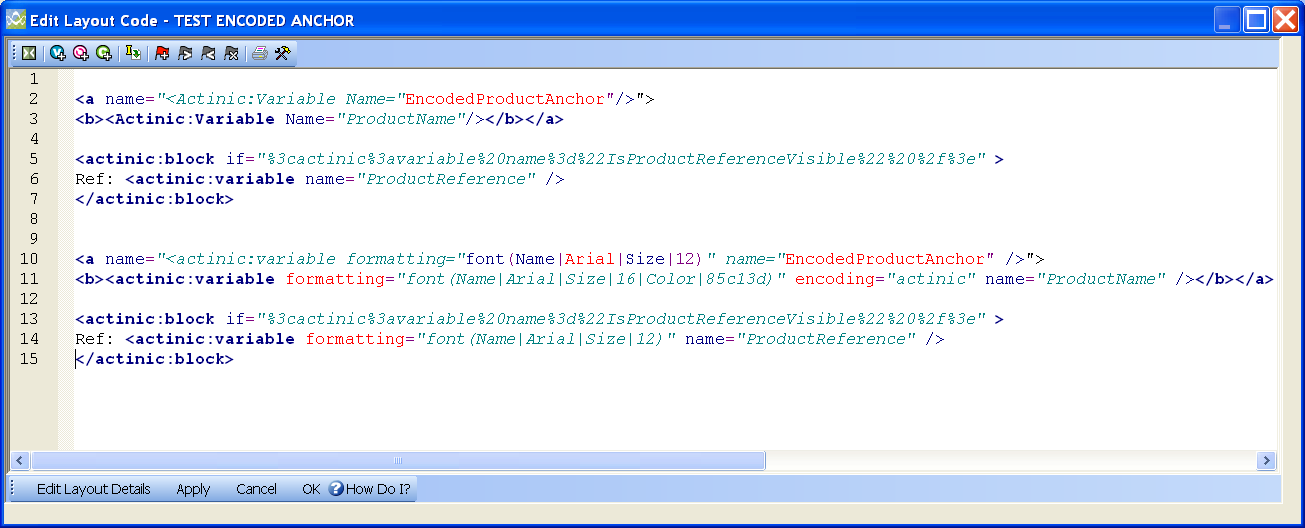This screenshot has width=1305, height=528.
Task: Clear bookmarks with the X flag icon
Action: (231, 54)
